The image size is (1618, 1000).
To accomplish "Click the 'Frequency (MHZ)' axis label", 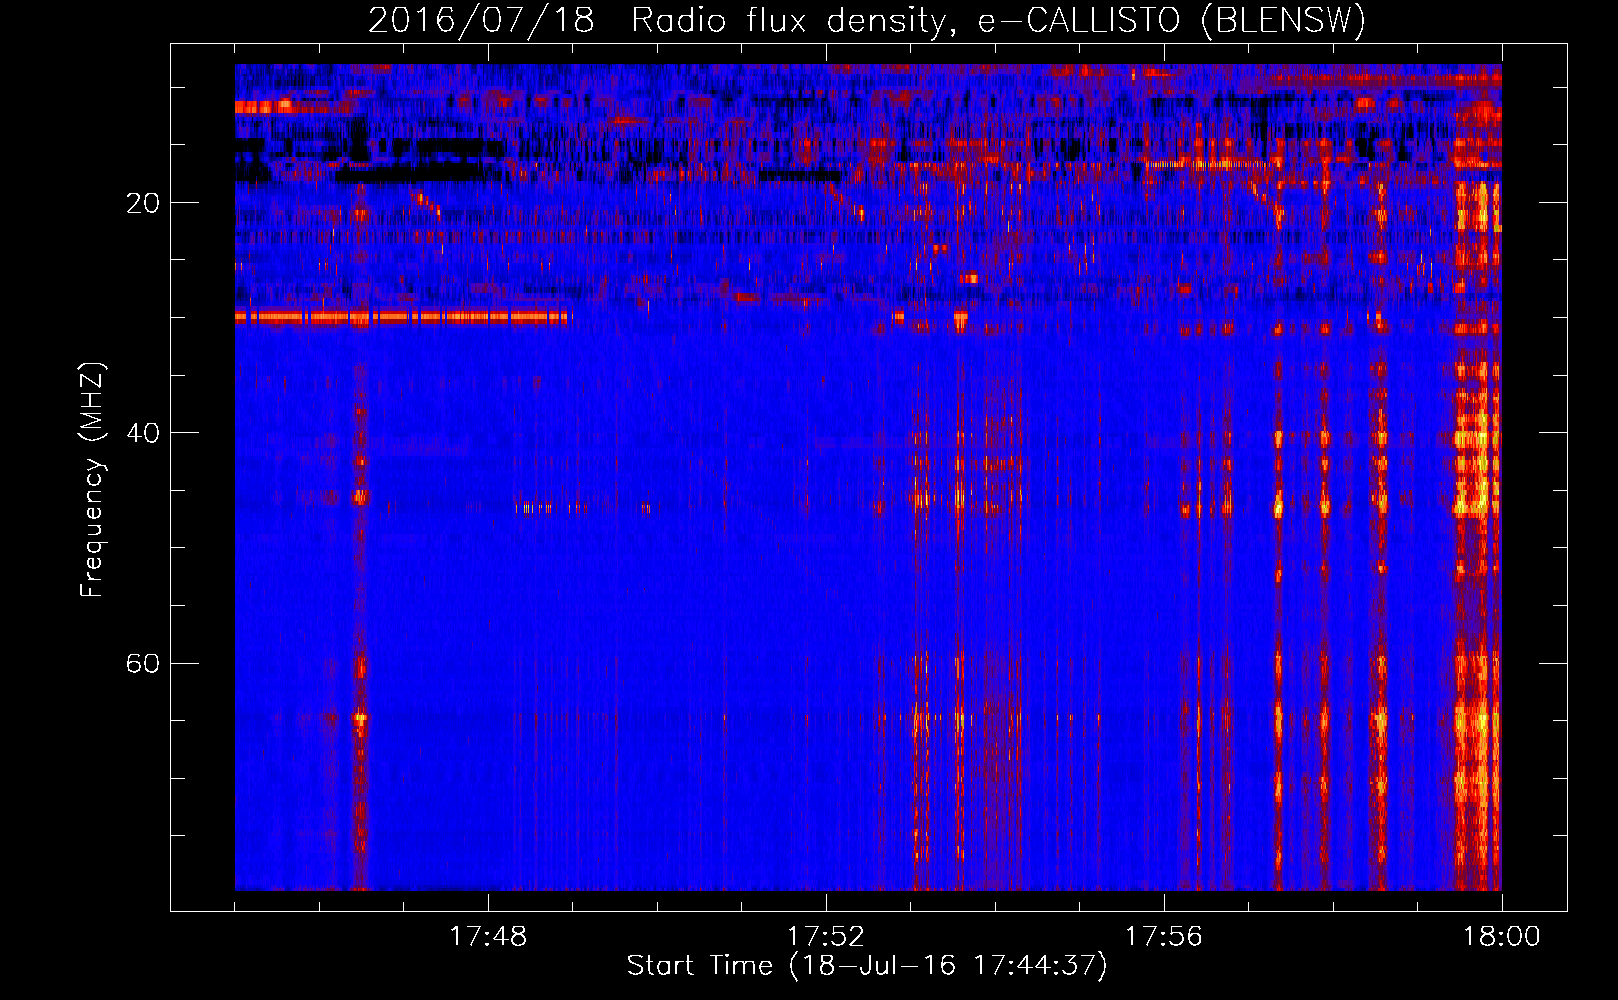I will click(92, 480).
